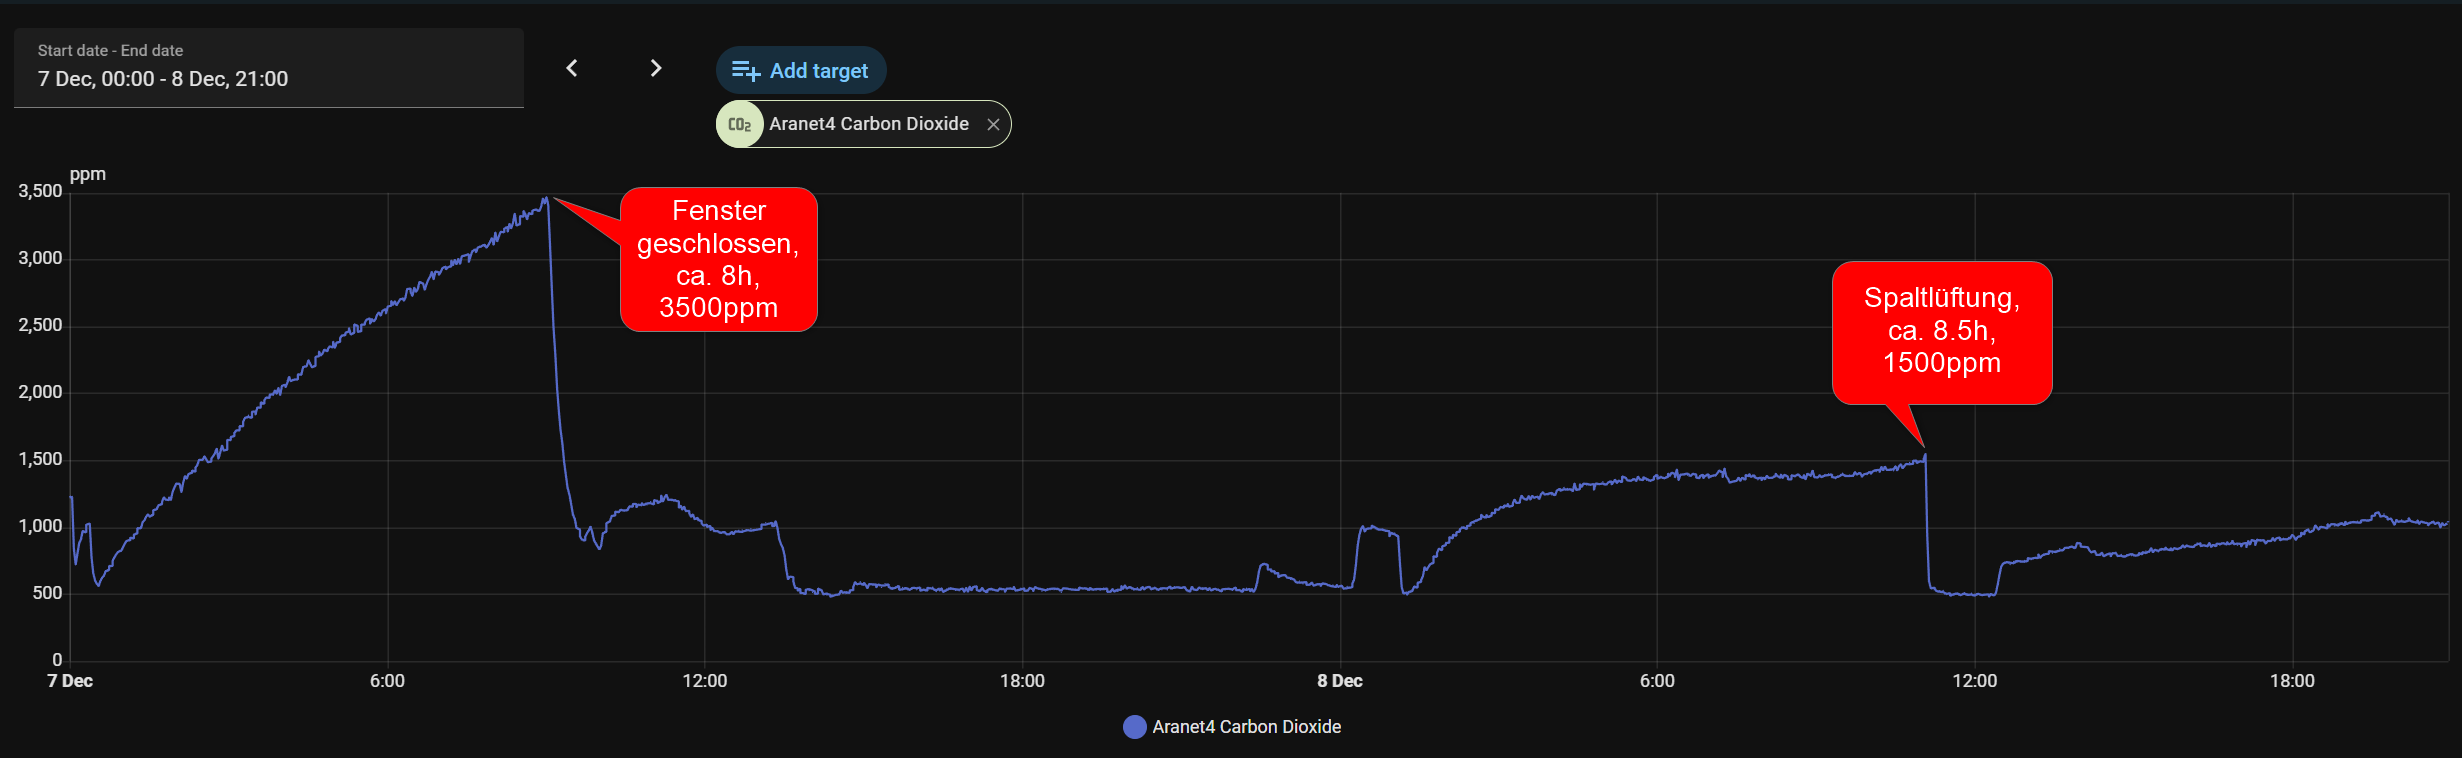Click the 7 Dec x-axis label
This screenshot has height=758, width=2462.
pyautogui.click(x=70, y=681)
